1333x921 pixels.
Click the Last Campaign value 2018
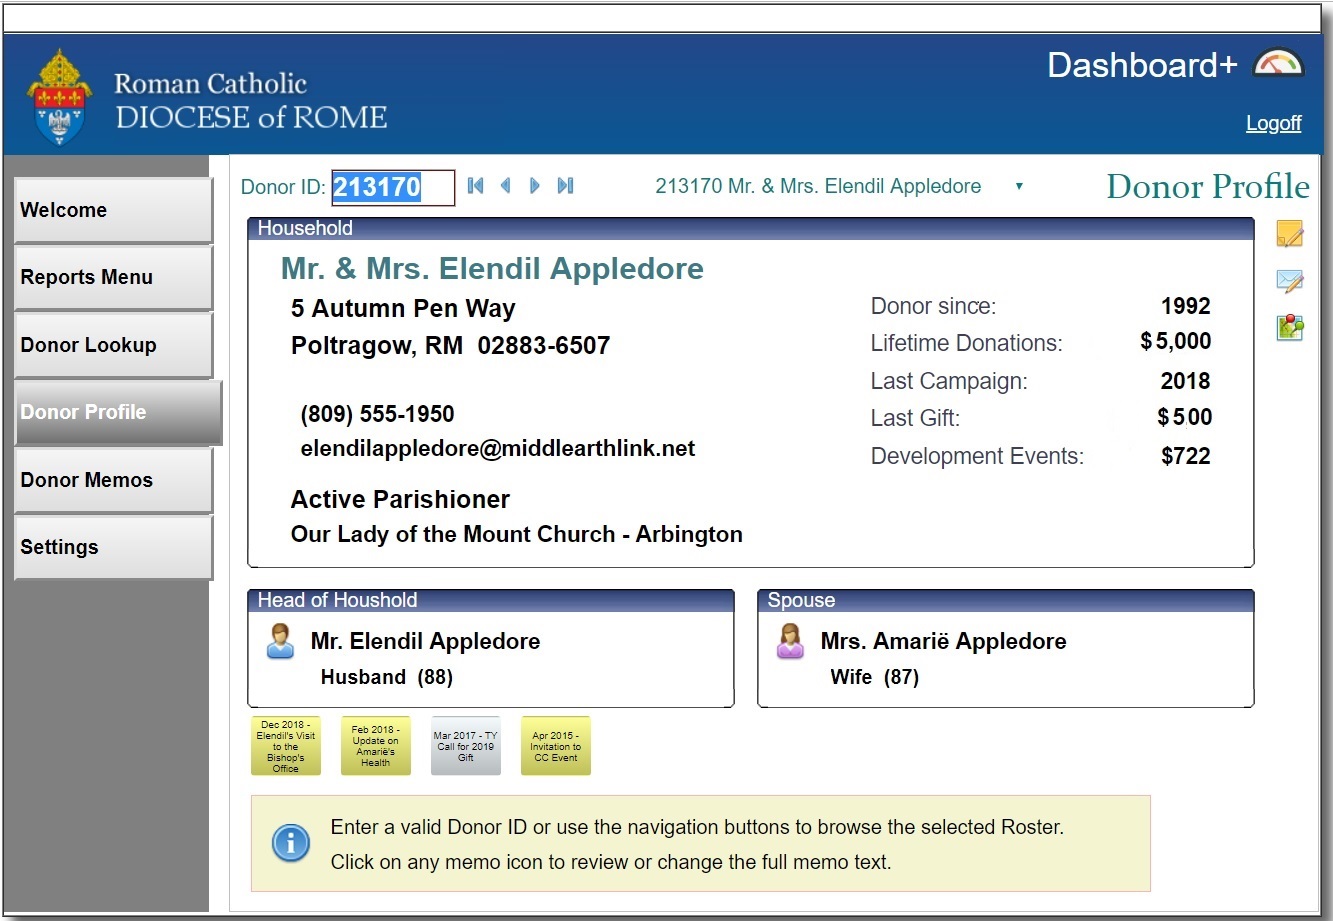click(x=1186, y=381)
